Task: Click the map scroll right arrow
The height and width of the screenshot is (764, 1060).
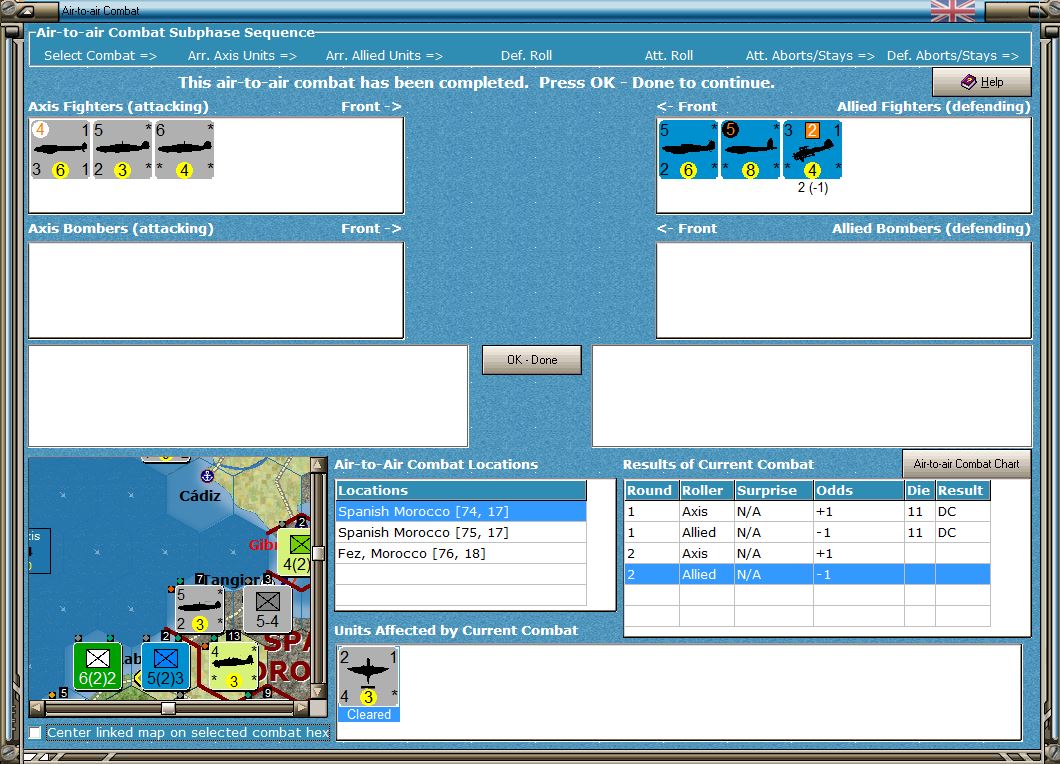Action: click(x=302, y=708)
